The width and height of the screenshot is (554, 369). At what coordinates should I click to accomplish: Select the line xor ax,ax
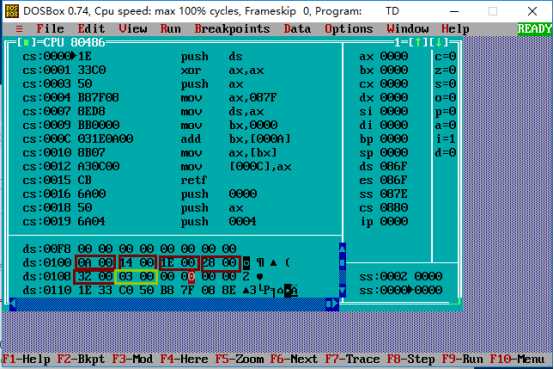point(143,70)
